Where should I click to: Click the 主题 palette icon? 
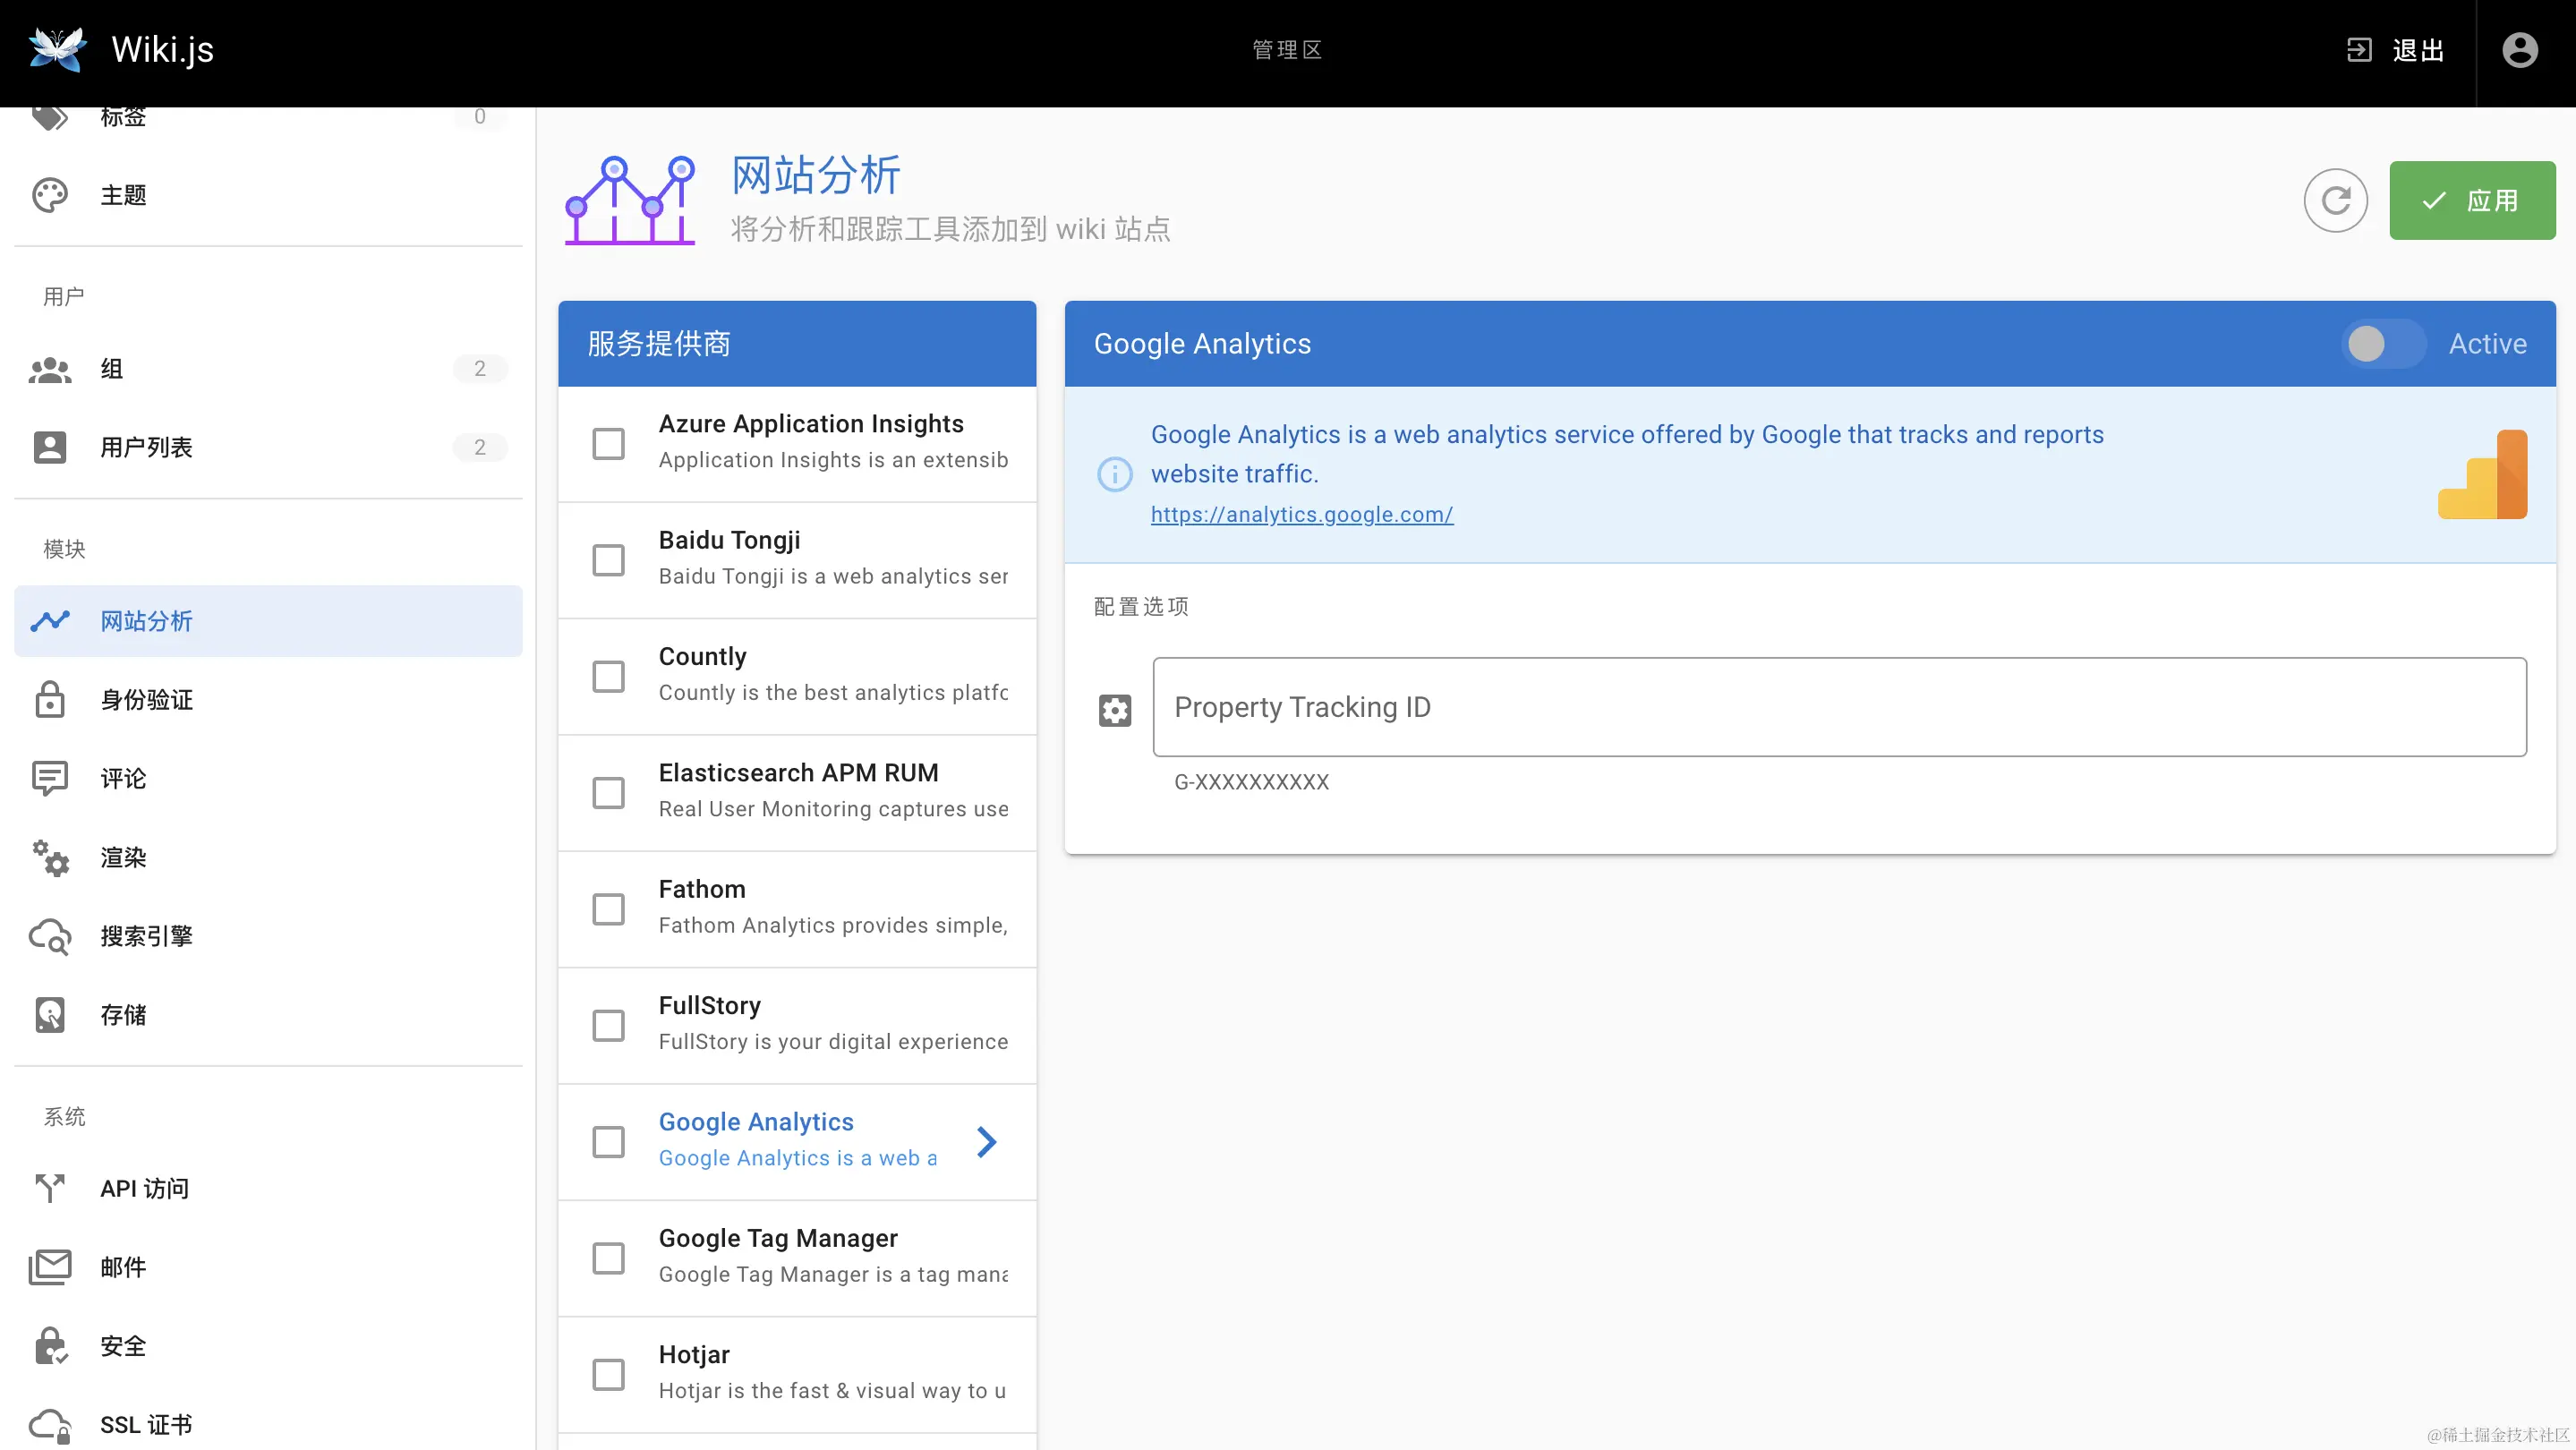(x=50, y=195)
